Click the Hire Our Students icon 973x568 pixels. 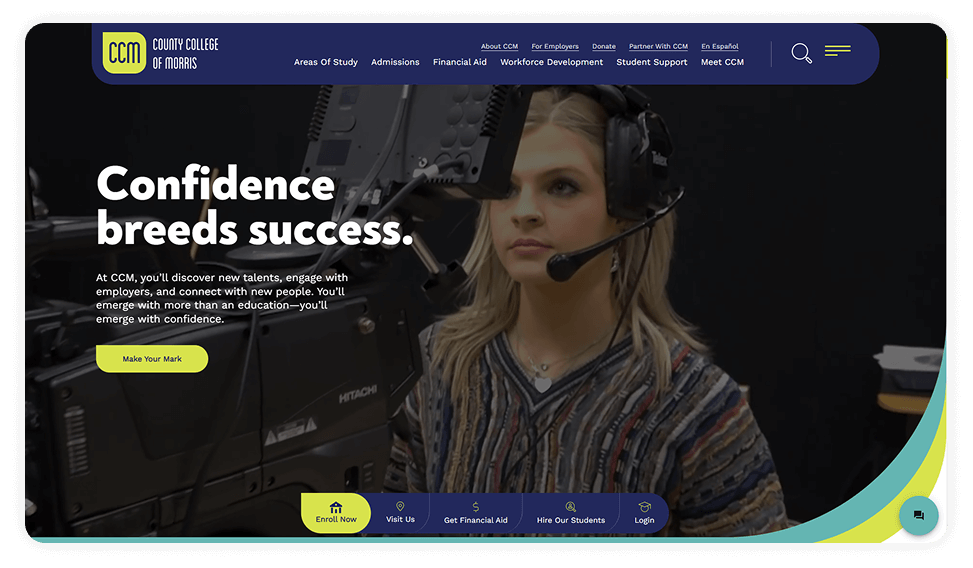coord(571,507)
